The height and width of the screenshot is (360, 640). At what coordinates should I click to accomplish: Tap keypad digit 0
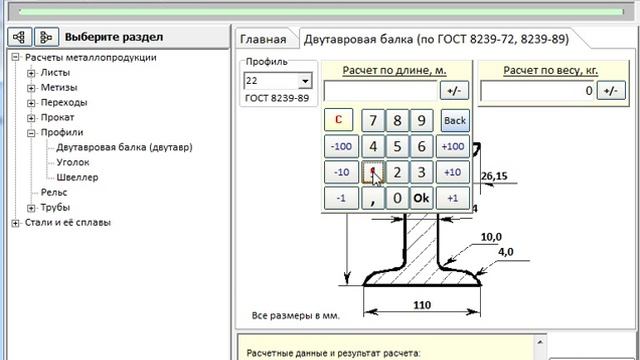[x=397, y=198]
